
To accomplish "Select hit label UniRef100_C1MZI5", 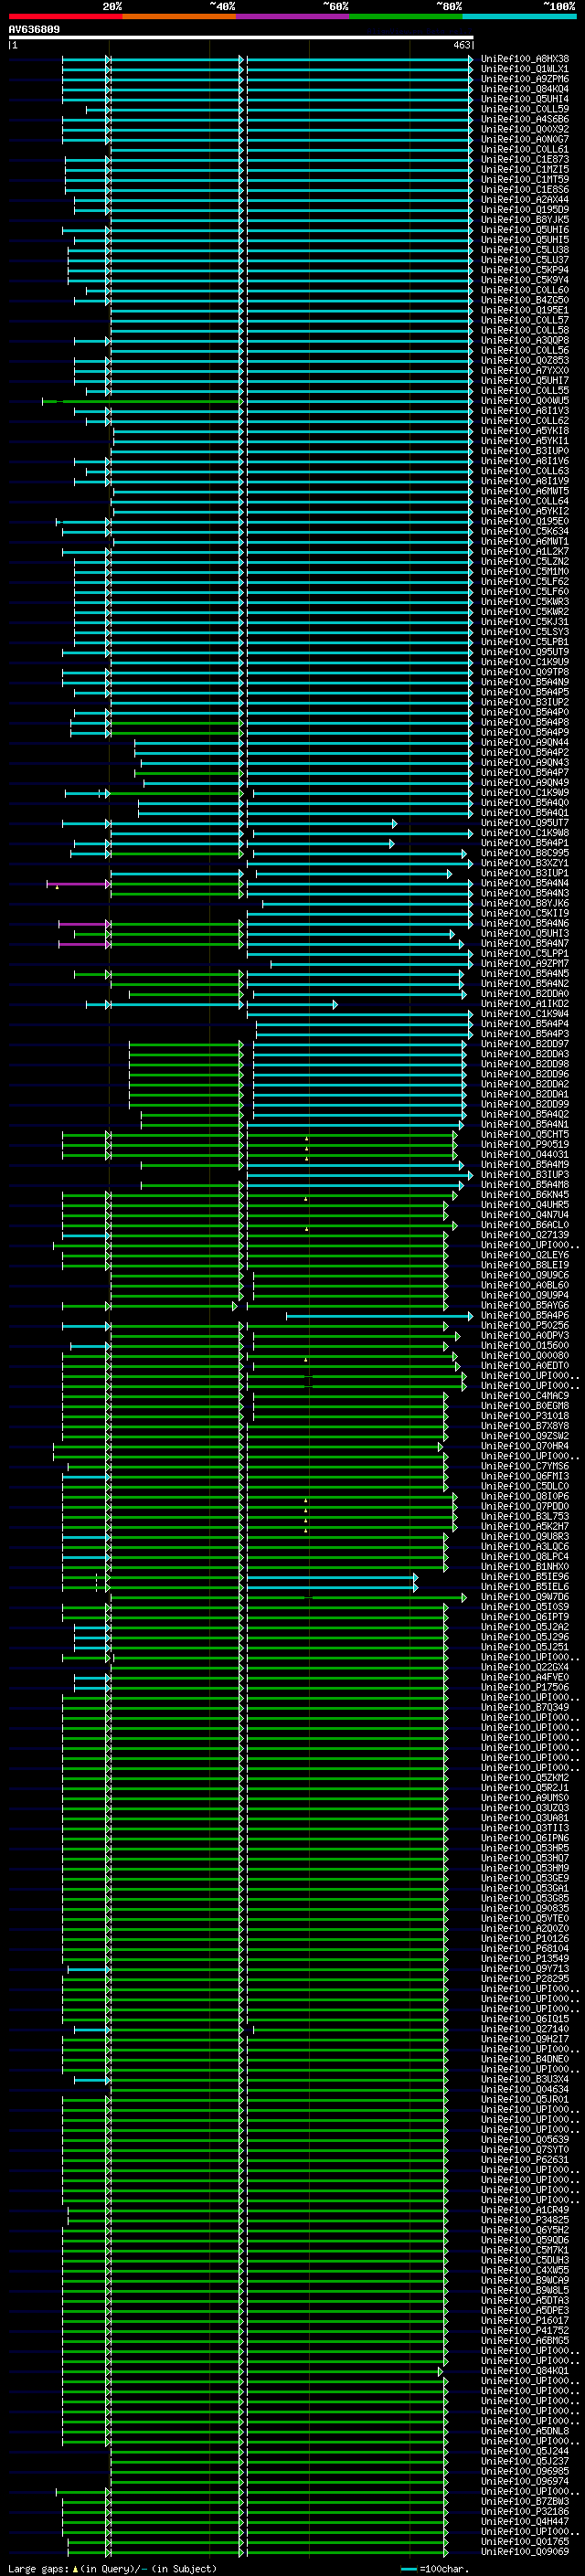I will (525, 169).
